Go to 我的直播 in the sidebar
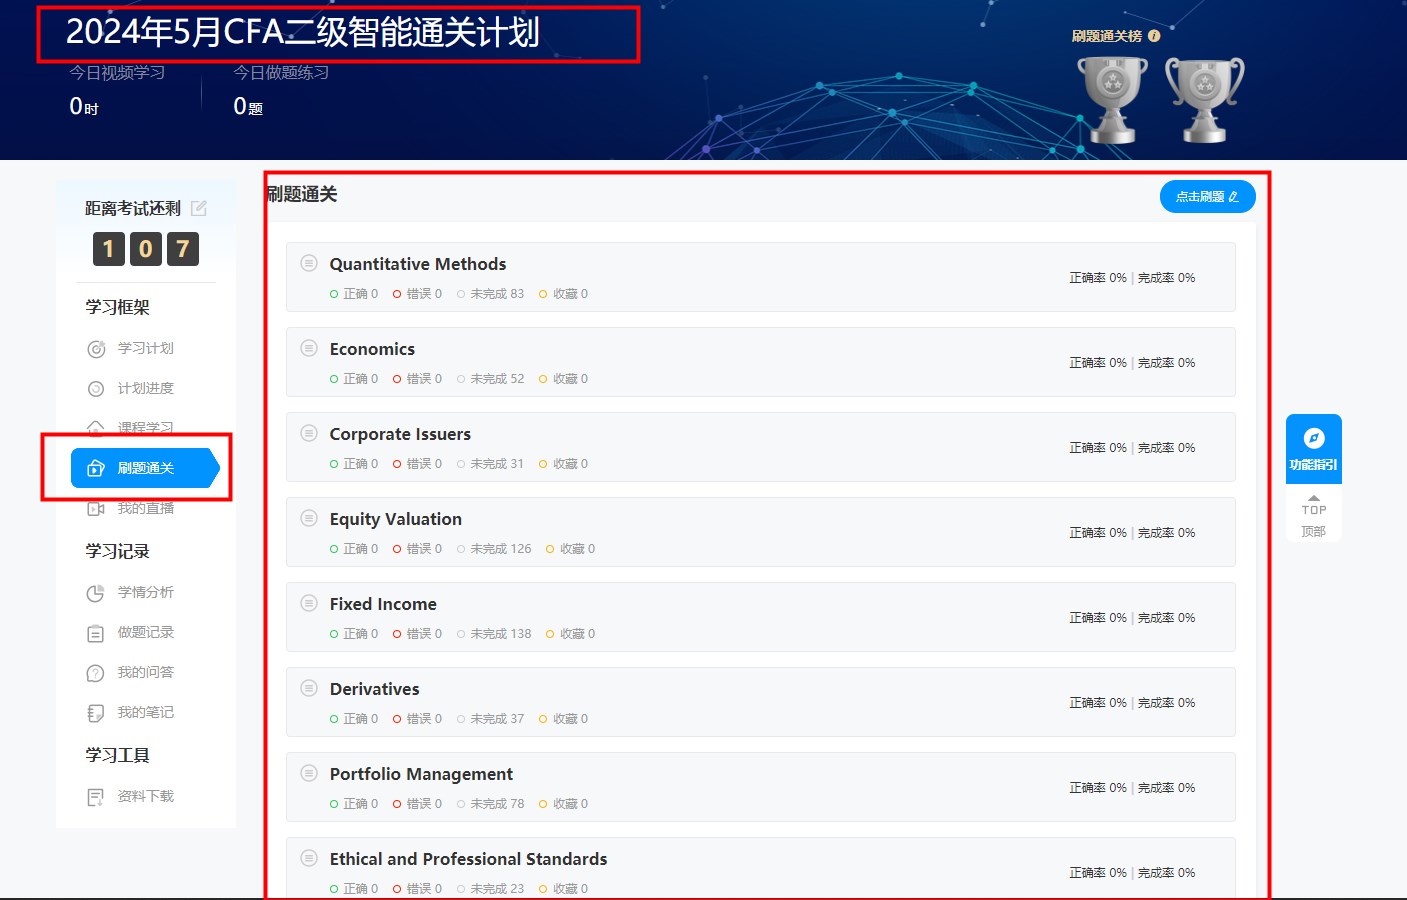Viewport: 1407px width, 900px height. 146,508
